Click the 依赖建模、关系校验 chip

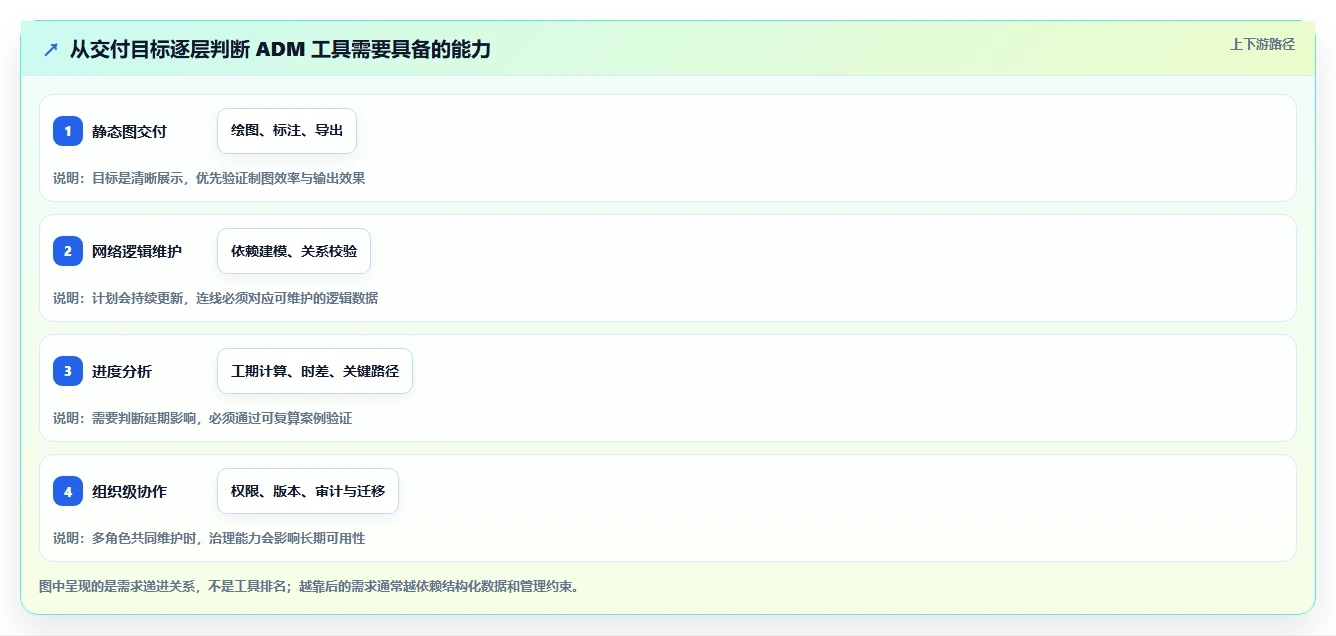click(294, 251)
